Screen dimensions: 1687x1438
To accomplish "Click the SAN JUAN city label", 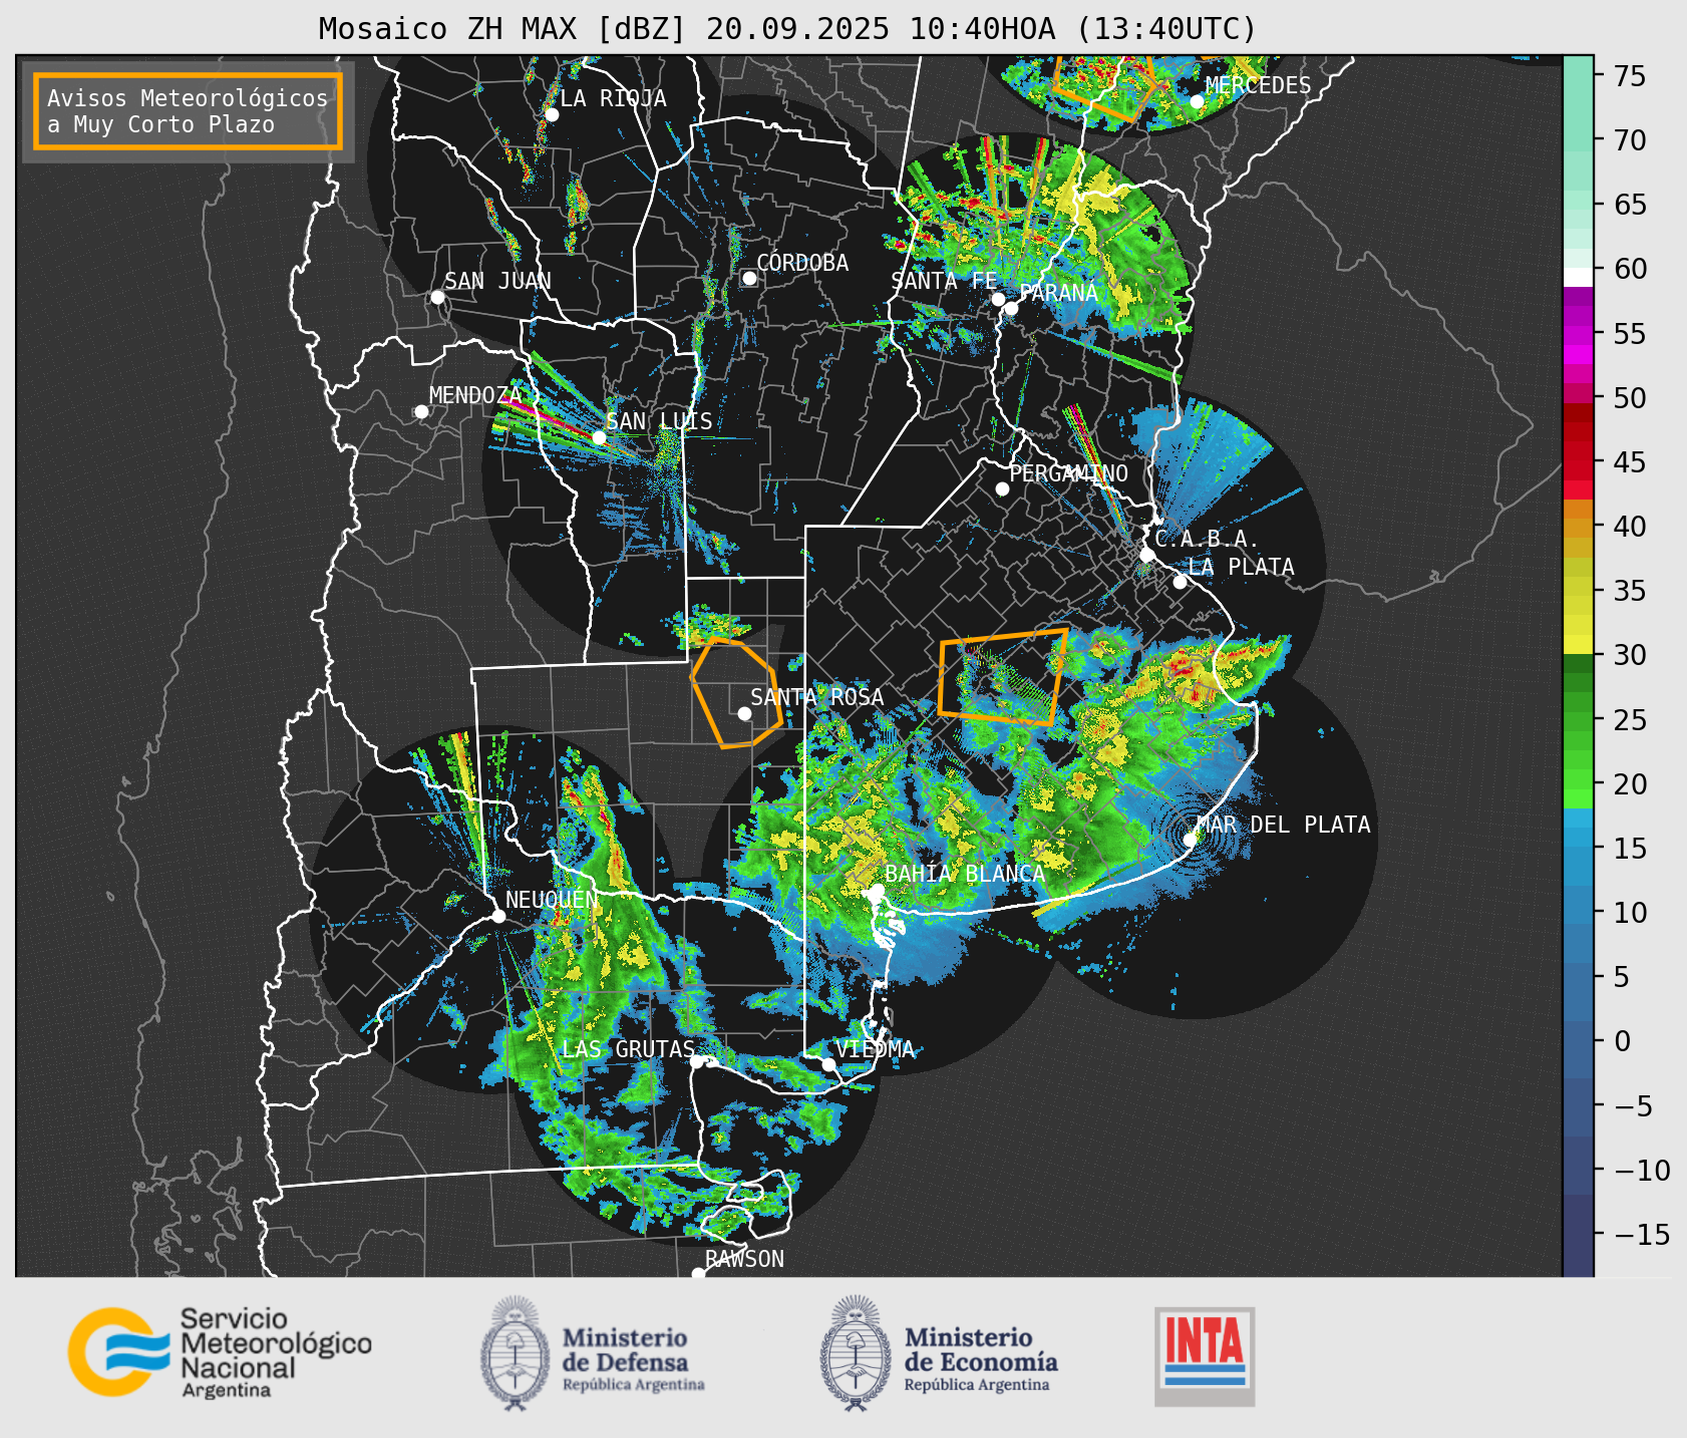I will (498, 281).
